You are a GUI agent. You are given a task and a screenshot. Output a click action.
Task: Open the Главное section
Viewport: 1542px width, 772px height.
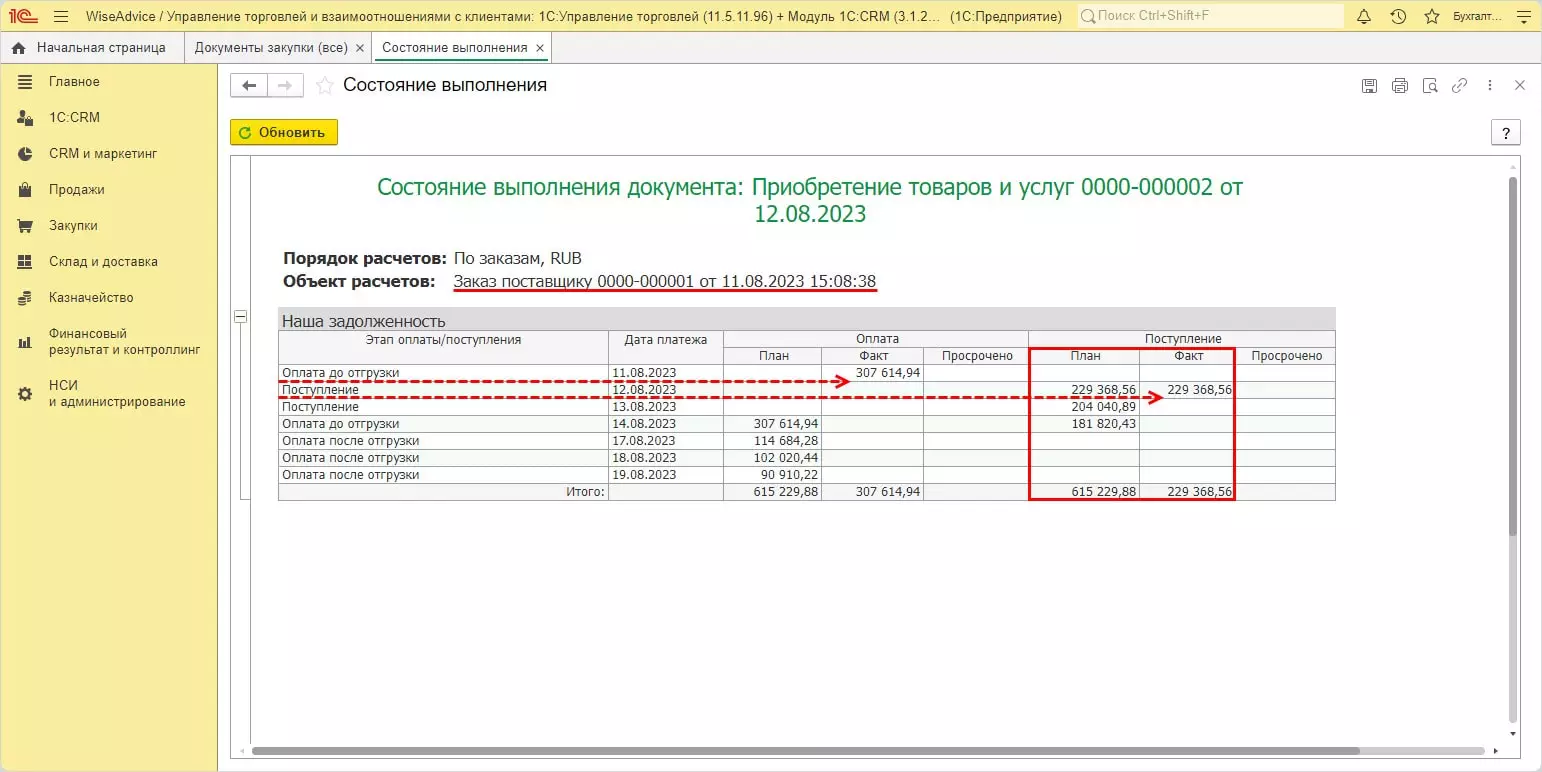pyautogui.click(x=108, y=82)
